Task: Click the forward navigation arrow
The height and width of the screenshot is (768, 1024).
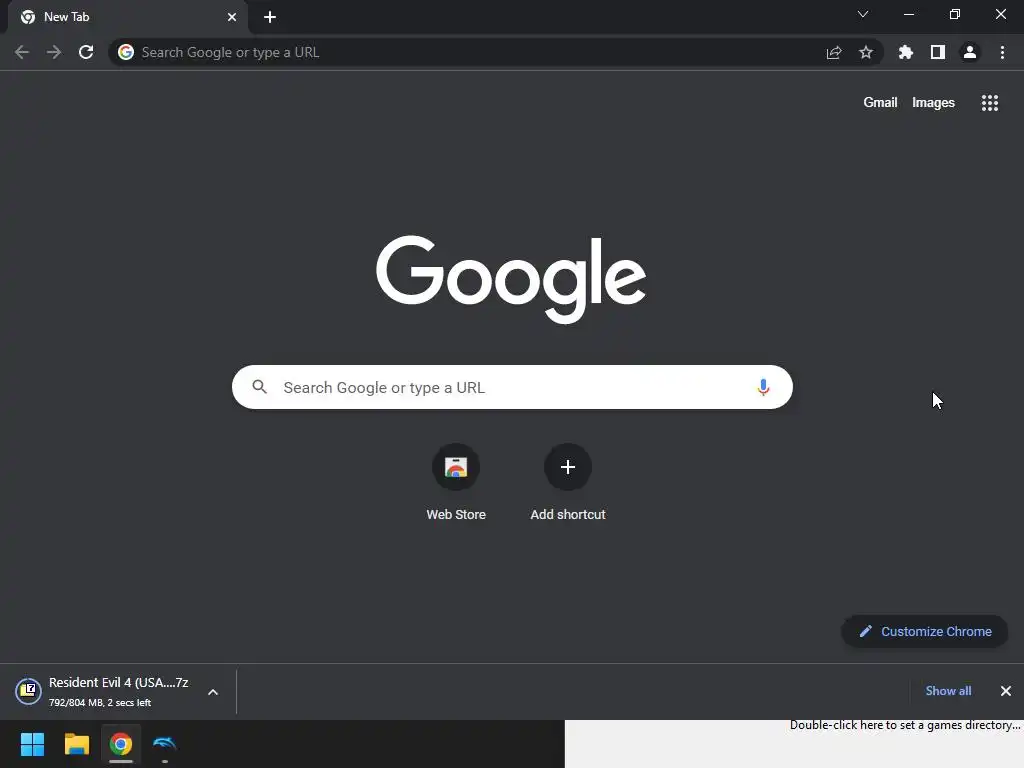Action: click(x=54, y=52)
